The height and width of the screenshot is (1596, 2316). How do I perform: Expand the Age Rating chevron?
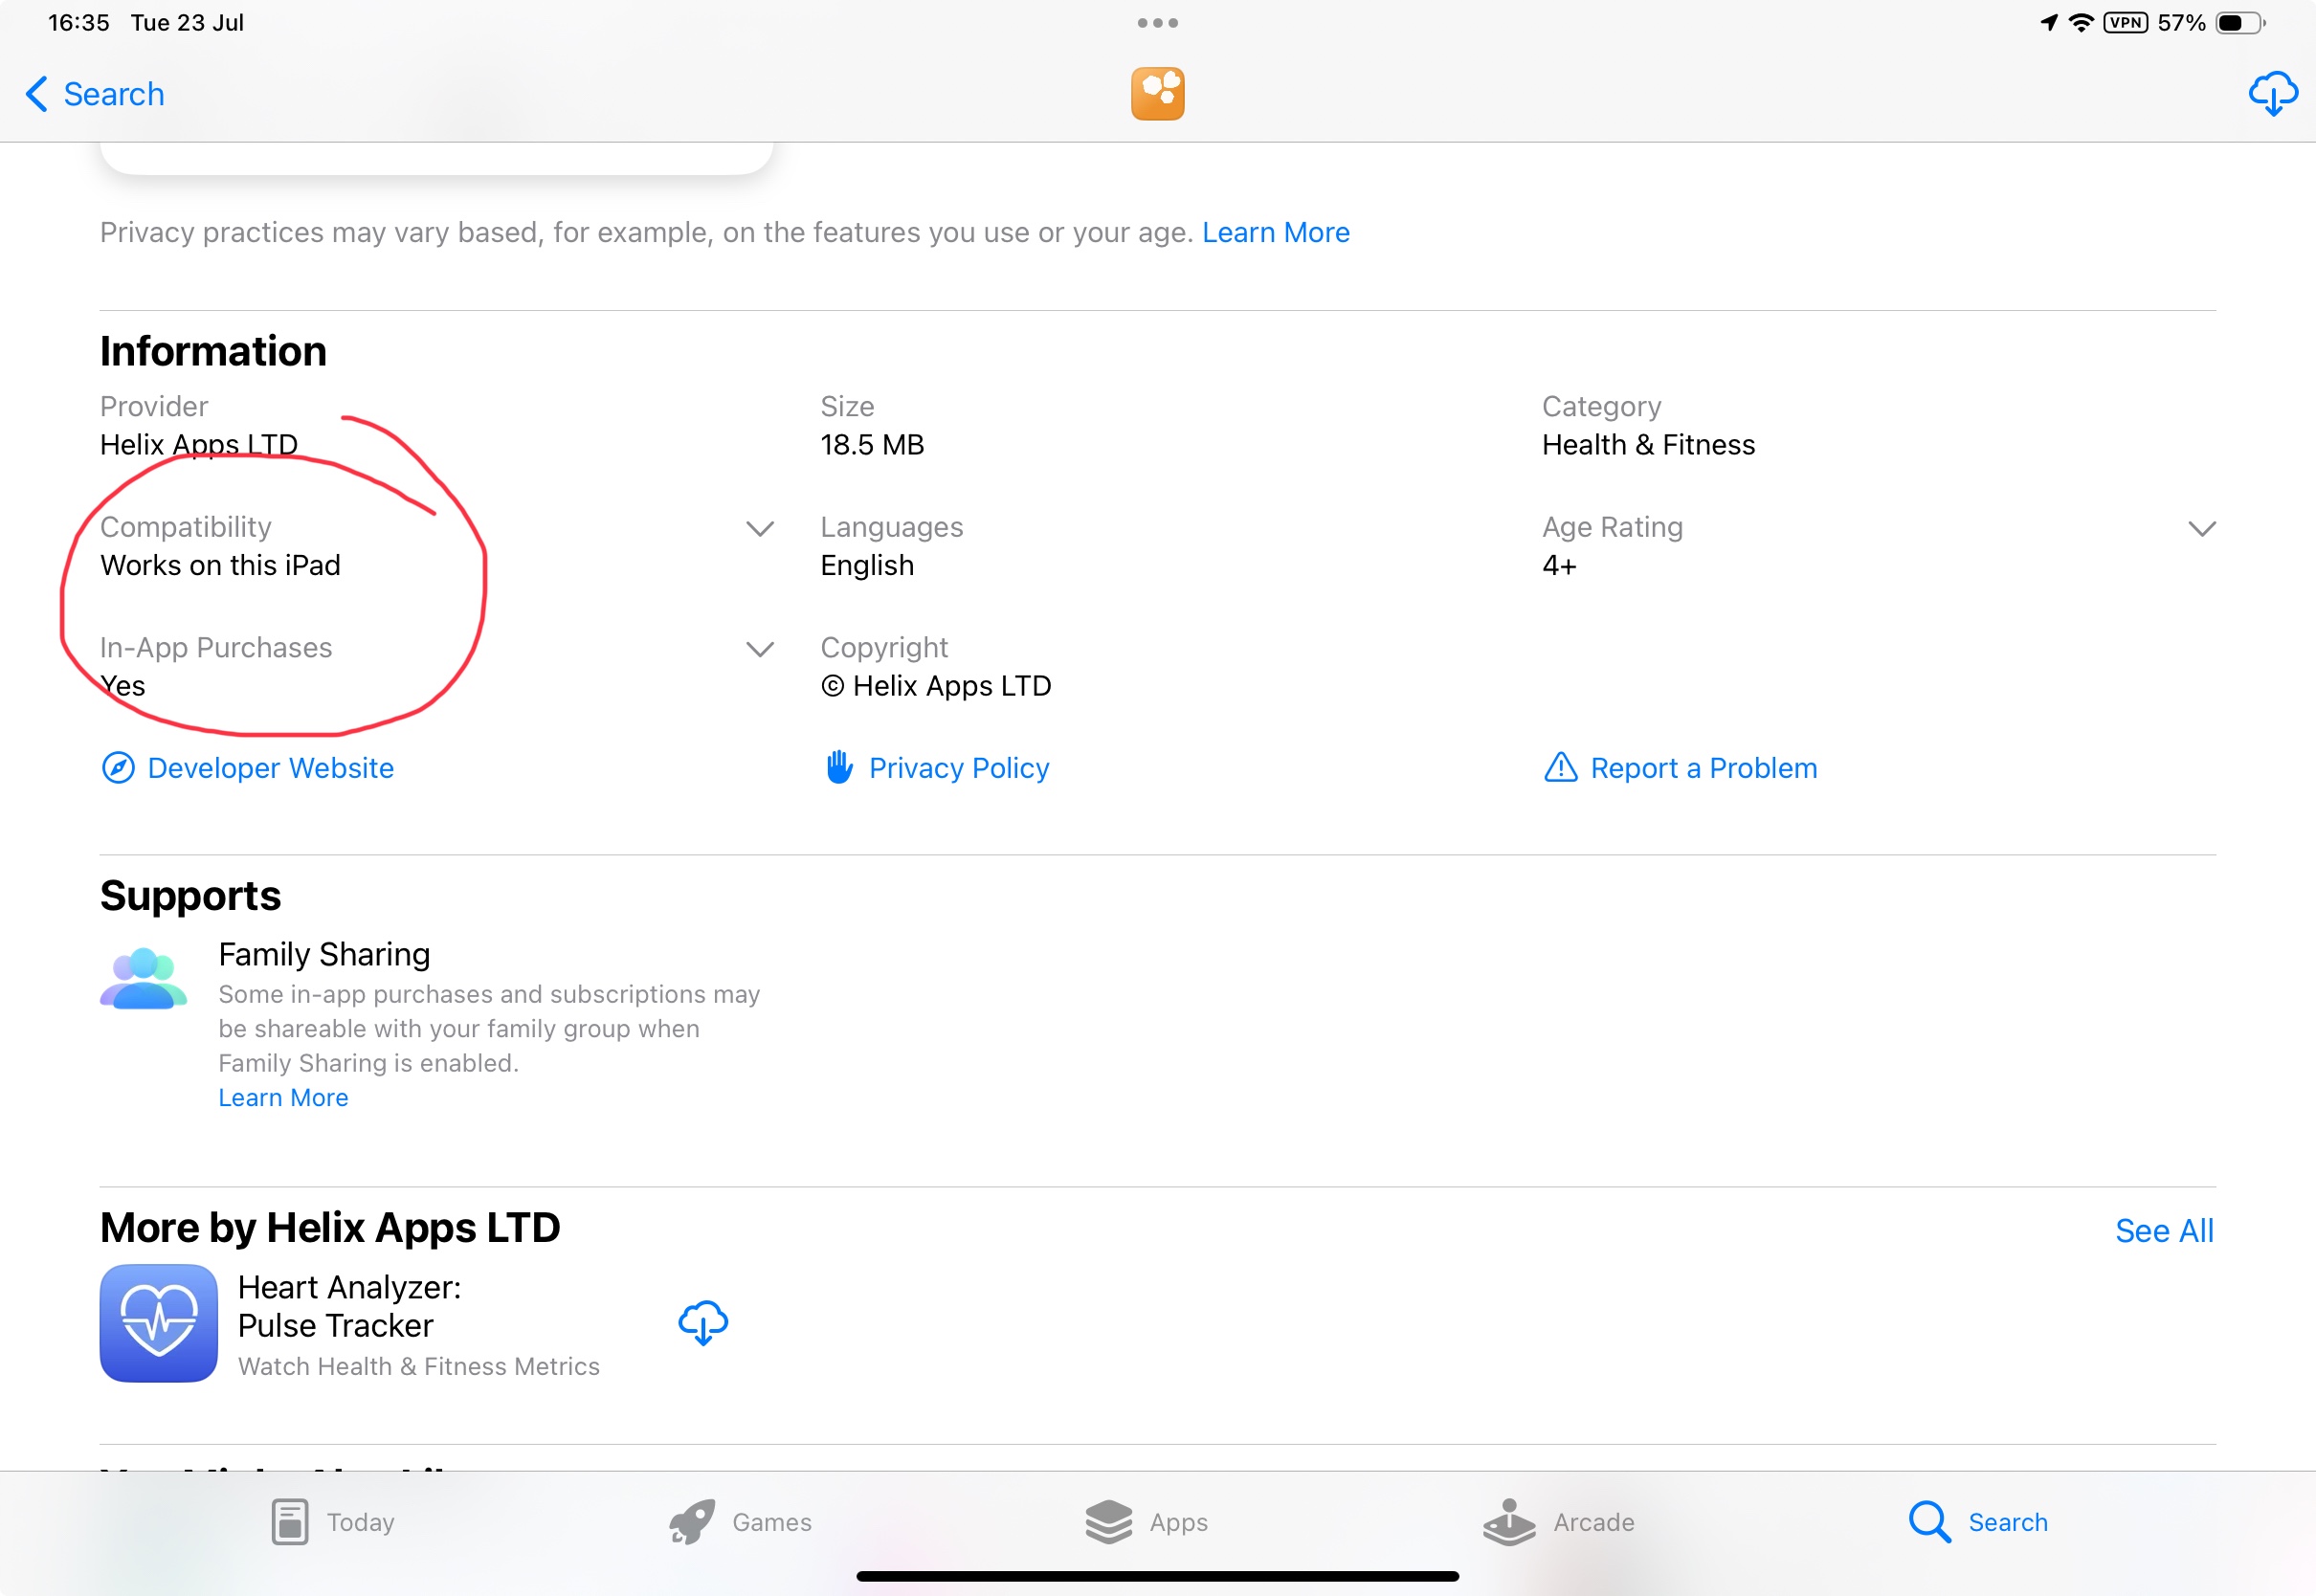(x=2201, y=528)
